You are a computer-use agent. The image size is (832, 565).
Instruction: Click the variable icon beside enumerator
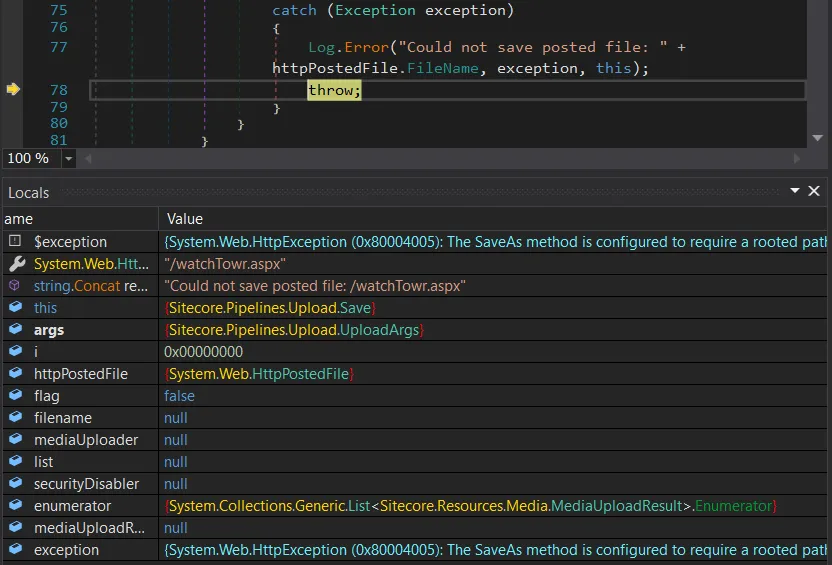(x=16, y=505)
